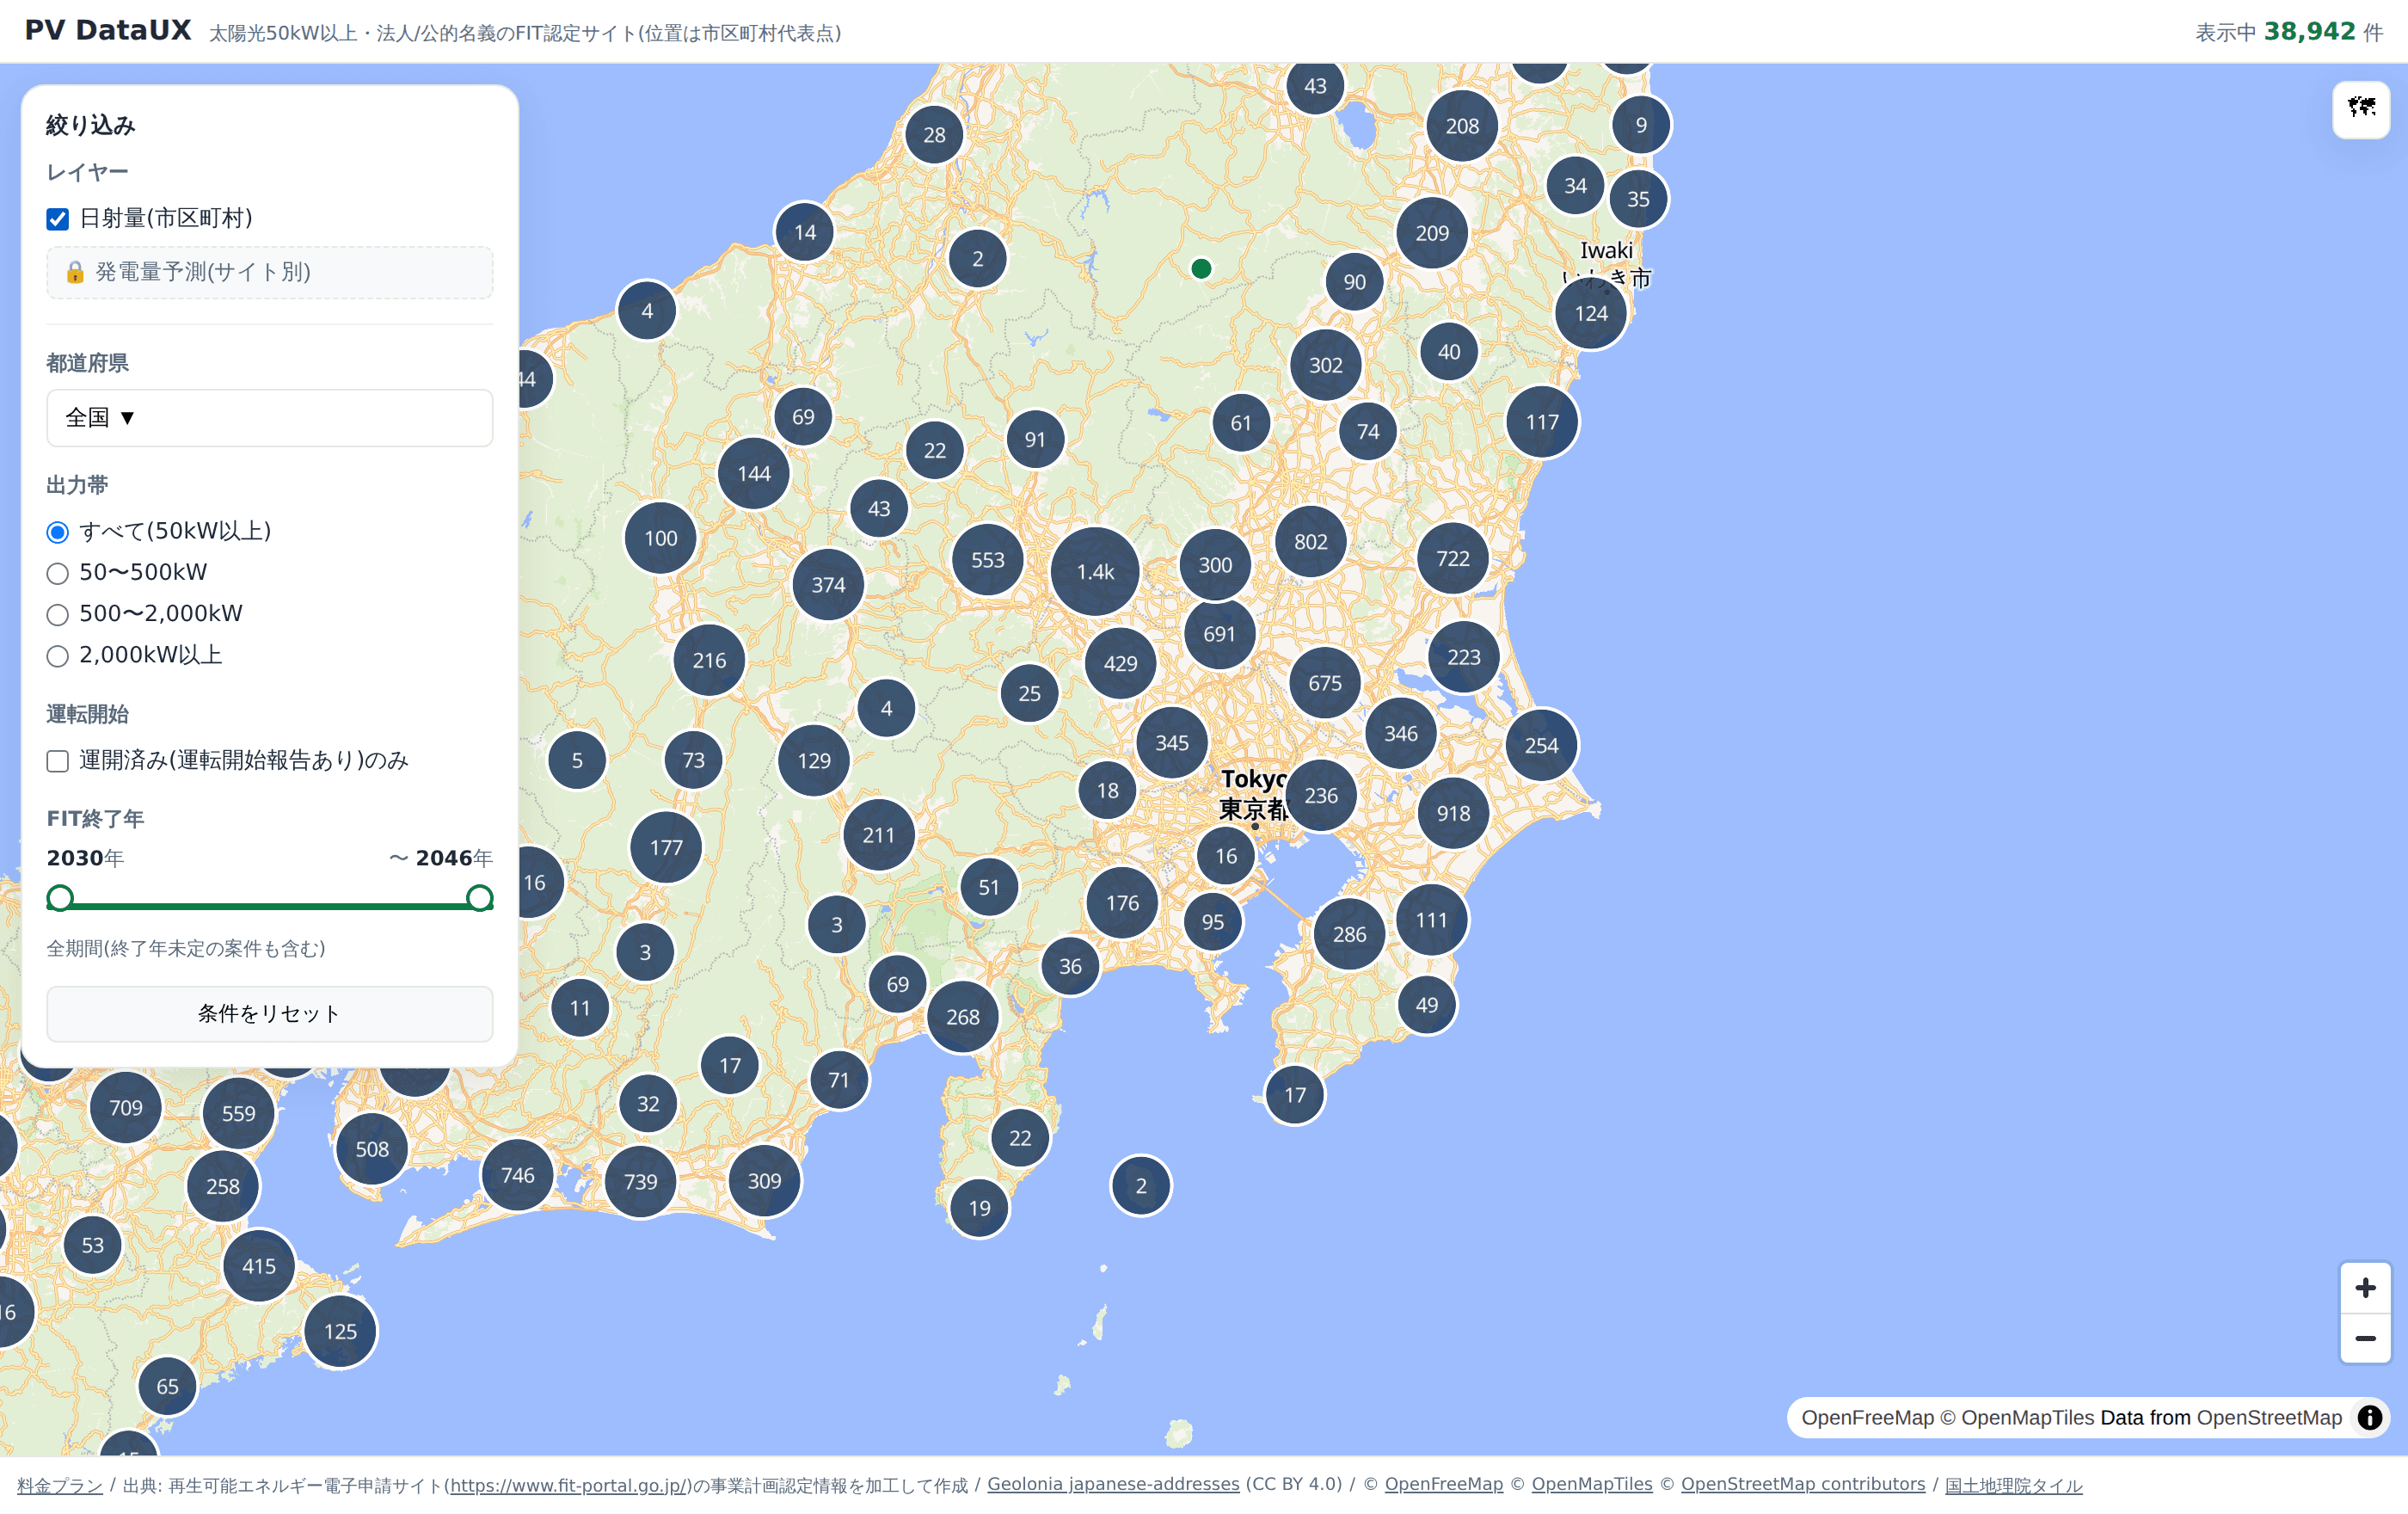Open the basemap switcher map icon
This screenshot has width=2408, height=1514.
click(2361, 108)
